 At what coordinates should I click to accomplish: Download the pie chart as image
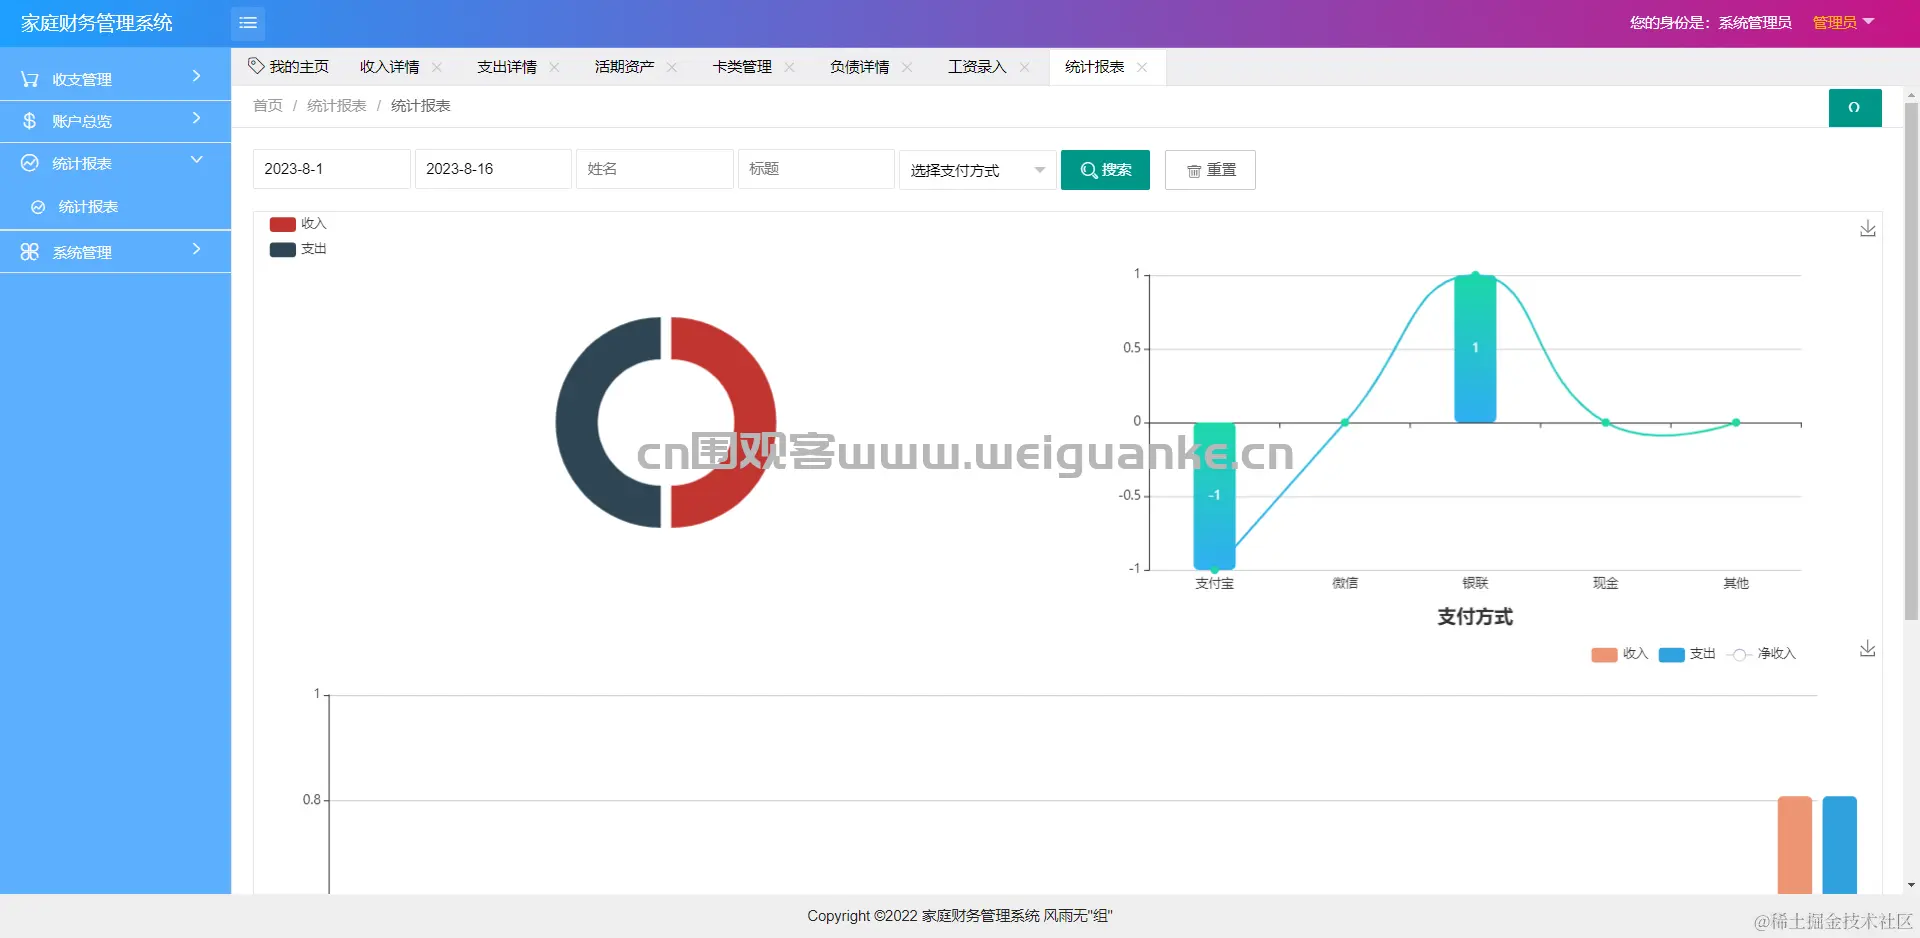[1867, 229]
